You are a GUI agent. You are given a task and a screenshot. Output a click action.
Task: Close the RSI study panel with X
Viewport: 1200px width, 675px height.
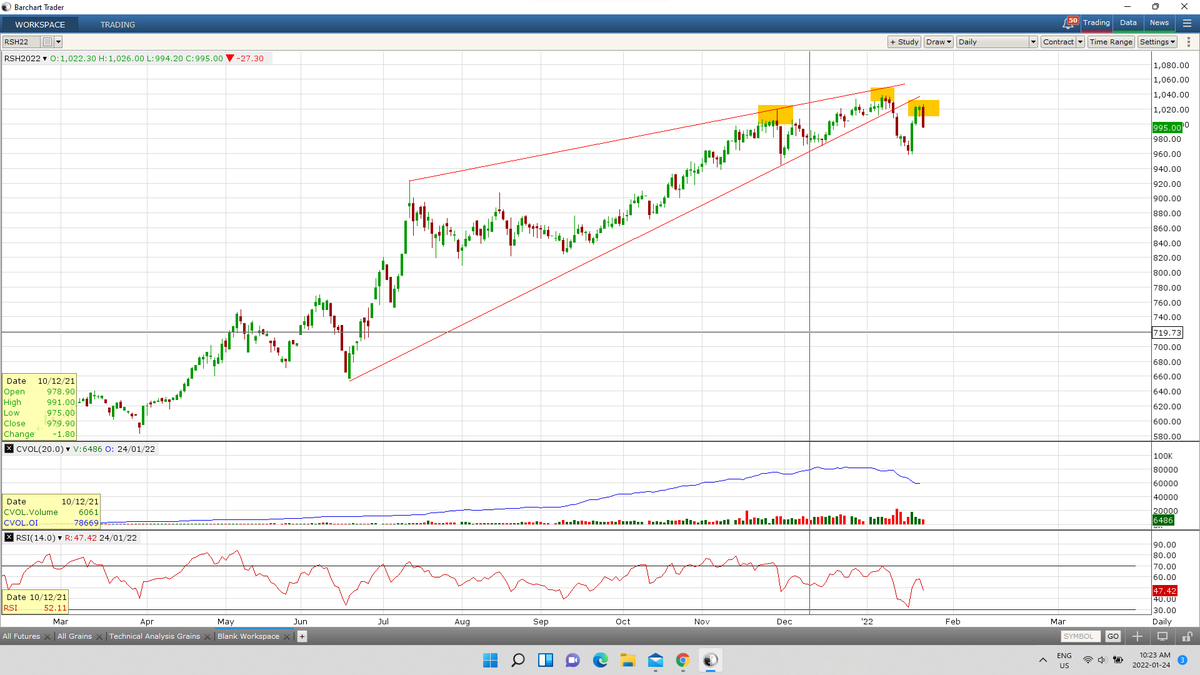[x=8, y=537]
